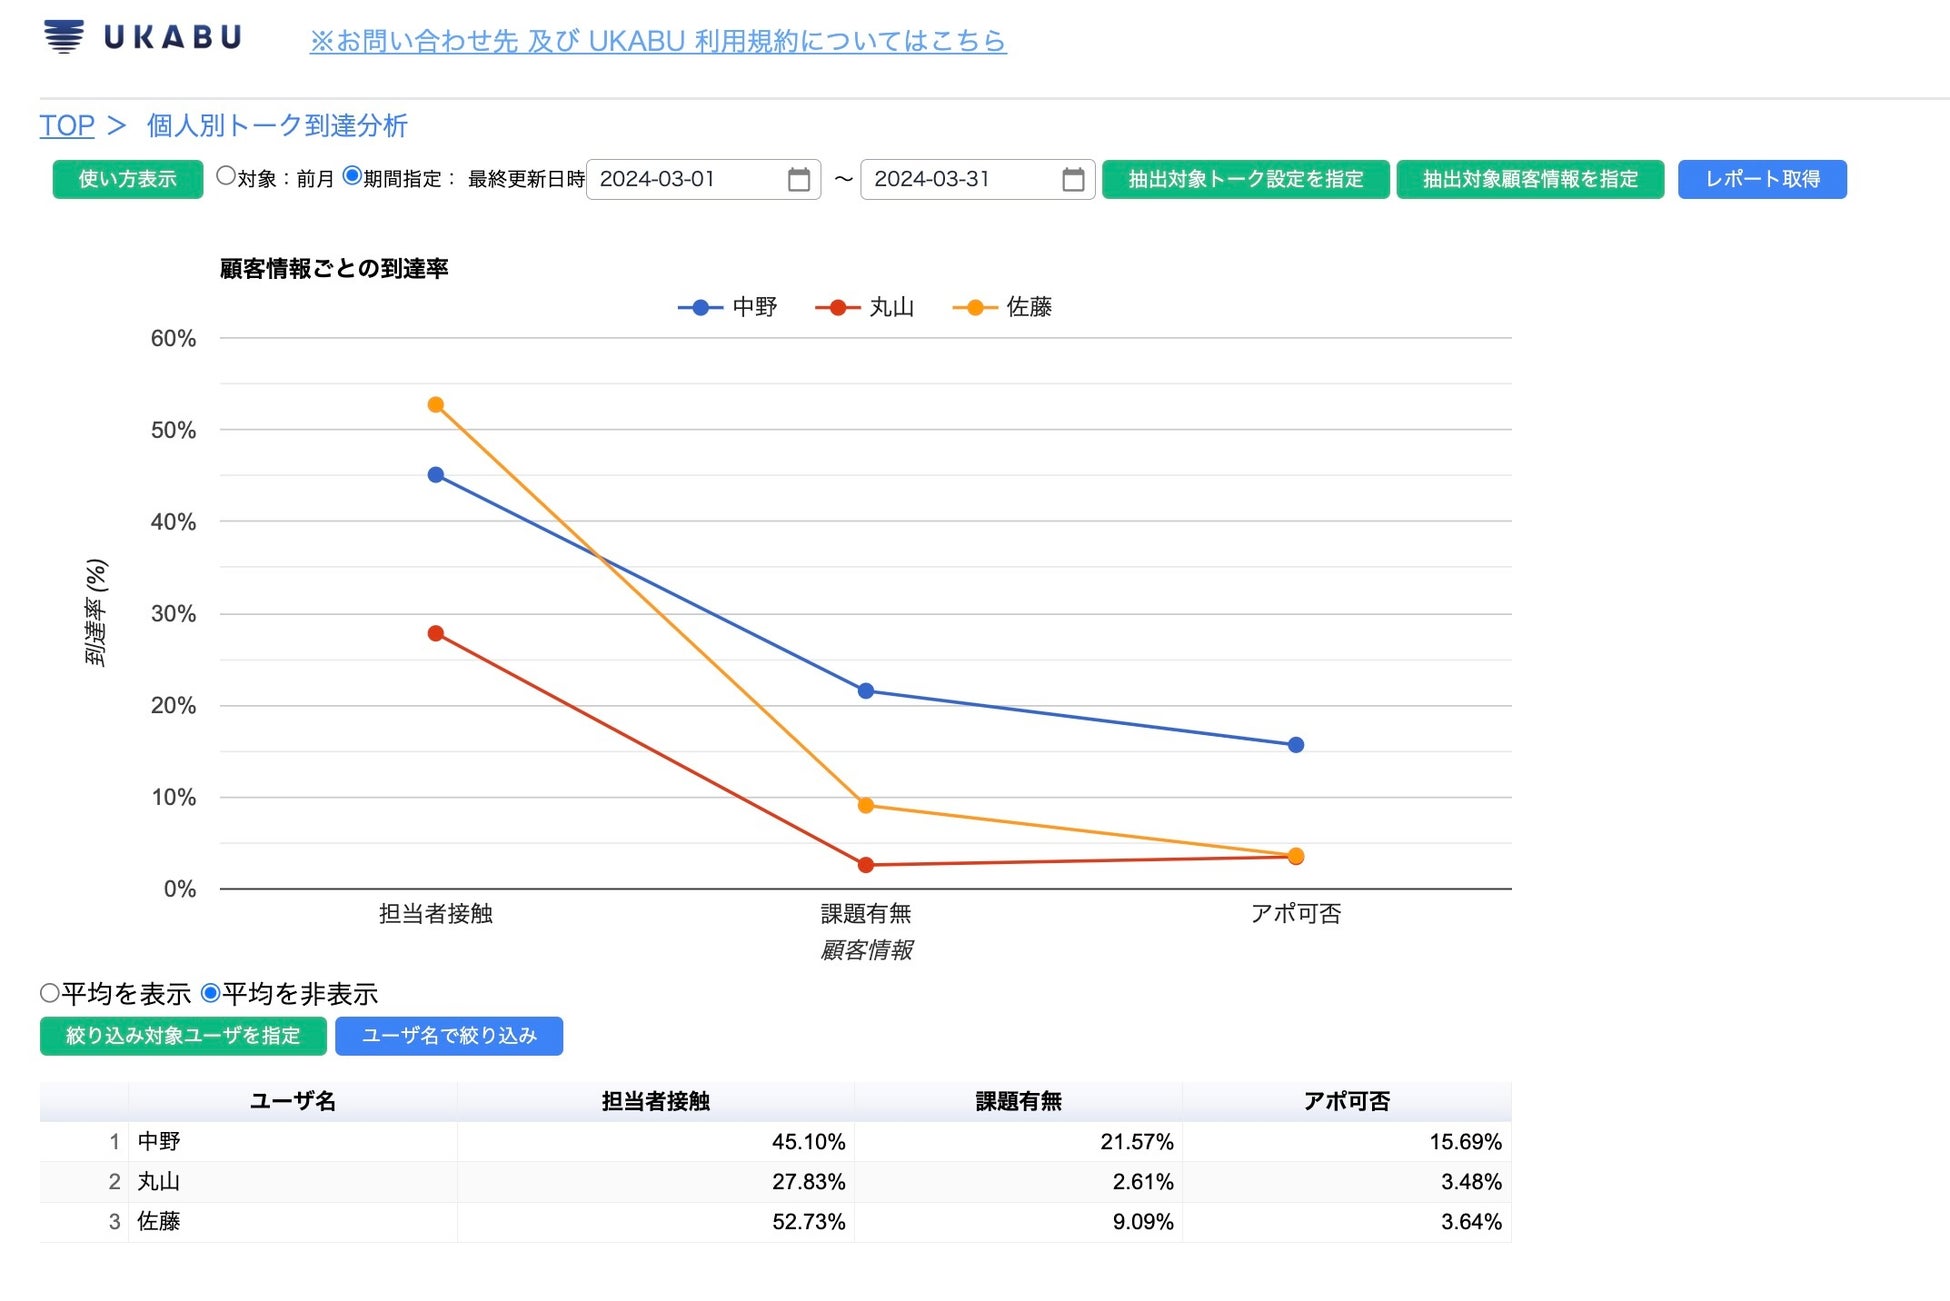
Task: Open the 利用規約 inquiry link at top
Action: tap(657, 41)
